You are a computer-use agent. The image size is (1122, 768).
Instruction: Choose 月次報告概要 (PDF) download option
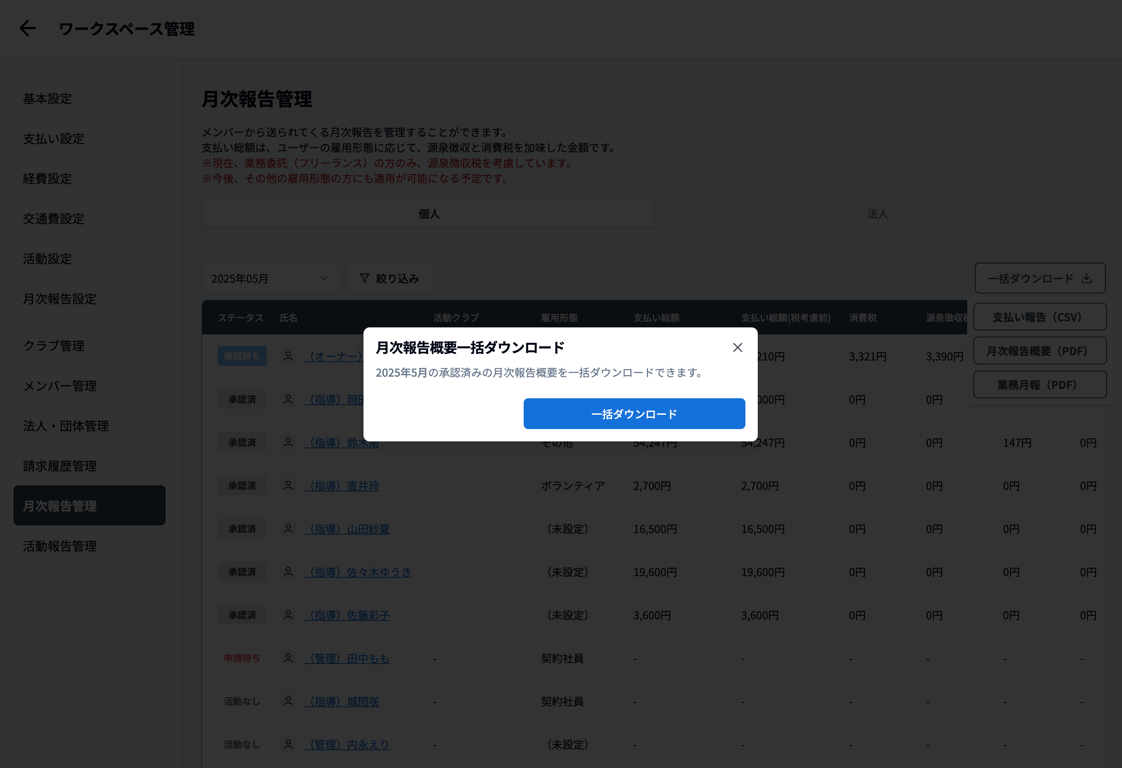point(1039,351)
